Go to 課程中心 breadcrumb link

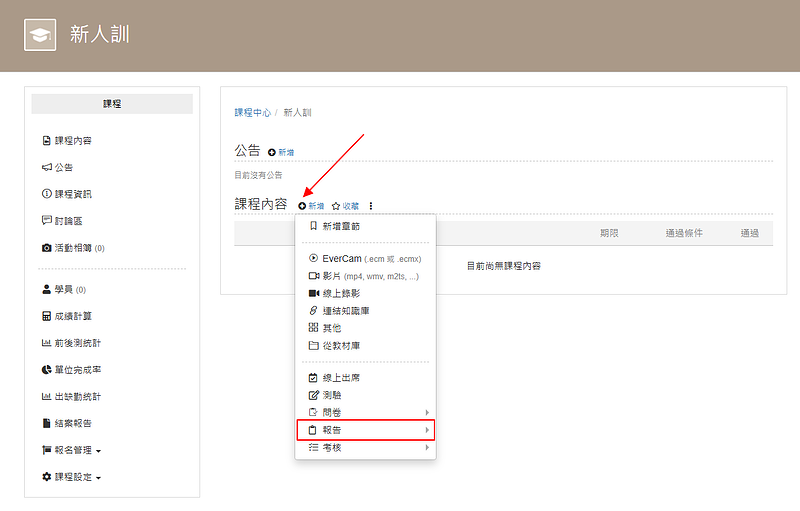(253, 113)
